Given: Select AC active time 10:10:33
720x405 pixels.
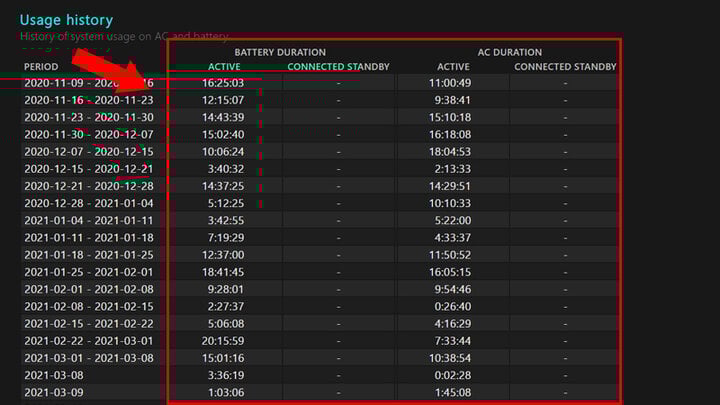Looking at the screenshot, I should [450, 203].
